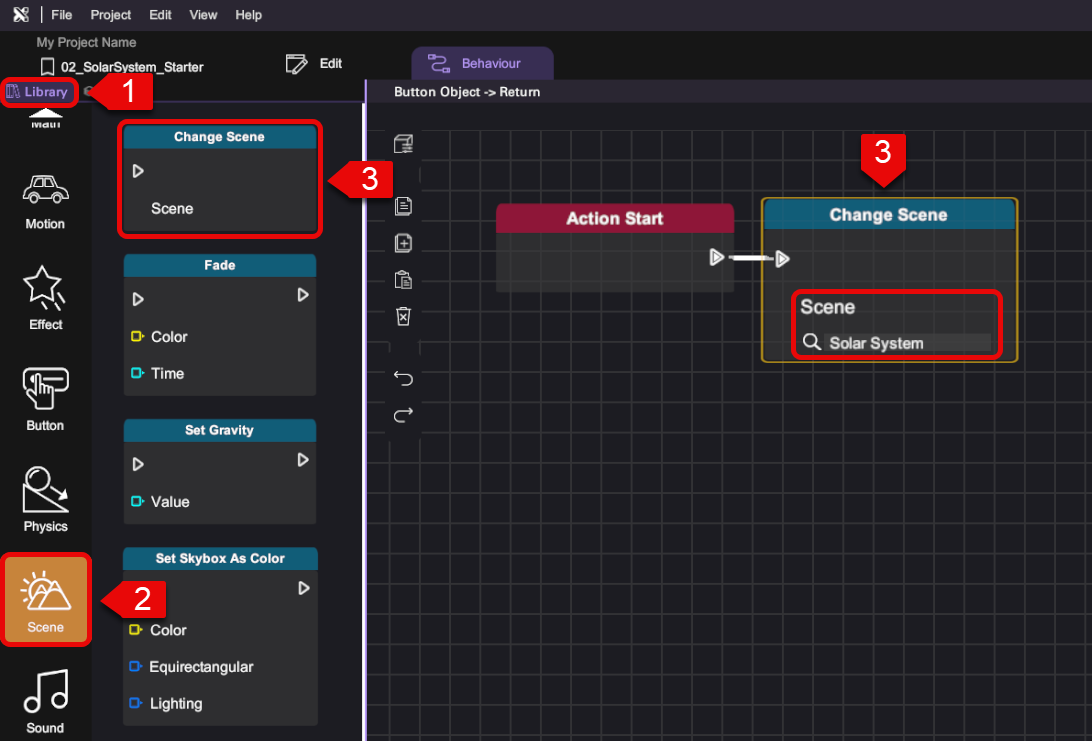This screenshot has width=1092, height=741.
Task: Click the Solar System scene field
Action: 907,343
